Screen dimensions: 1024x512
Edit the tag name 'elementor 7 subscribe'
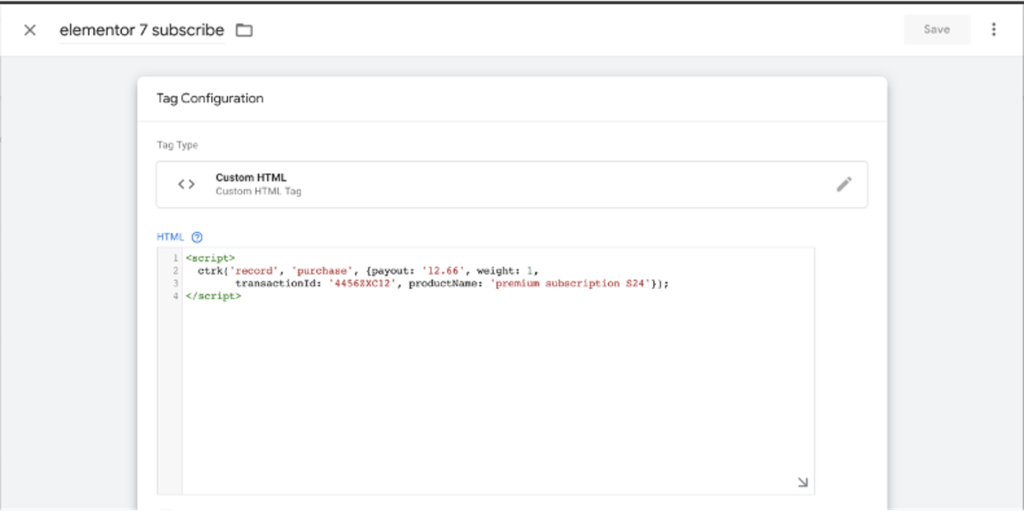(142, 30)
